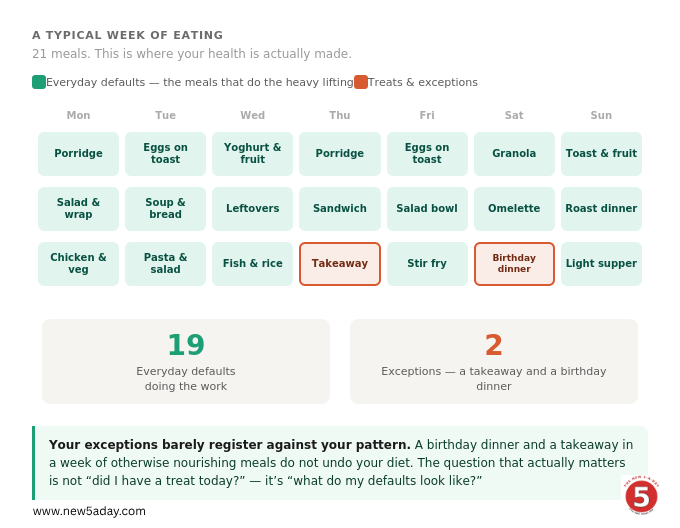Open the www.new5aday.com link
This screenshot has height=528, width=680.
point(89,511)
